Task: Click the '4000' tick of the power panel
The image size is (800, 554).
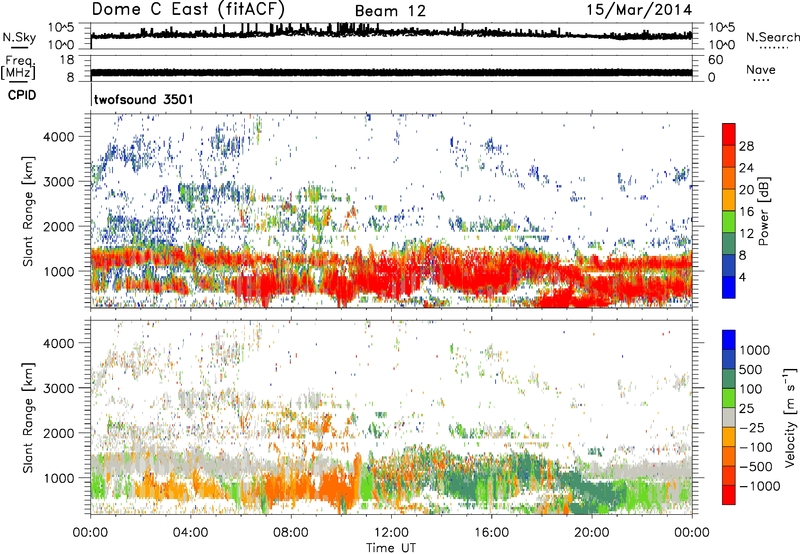Action: click(59, 137)
